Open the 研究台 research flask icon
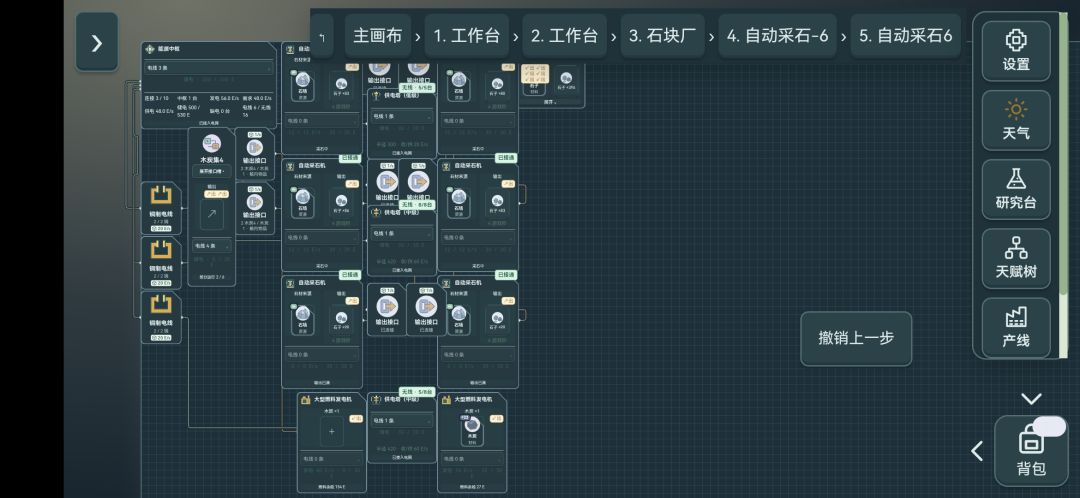 [1016, 189]
